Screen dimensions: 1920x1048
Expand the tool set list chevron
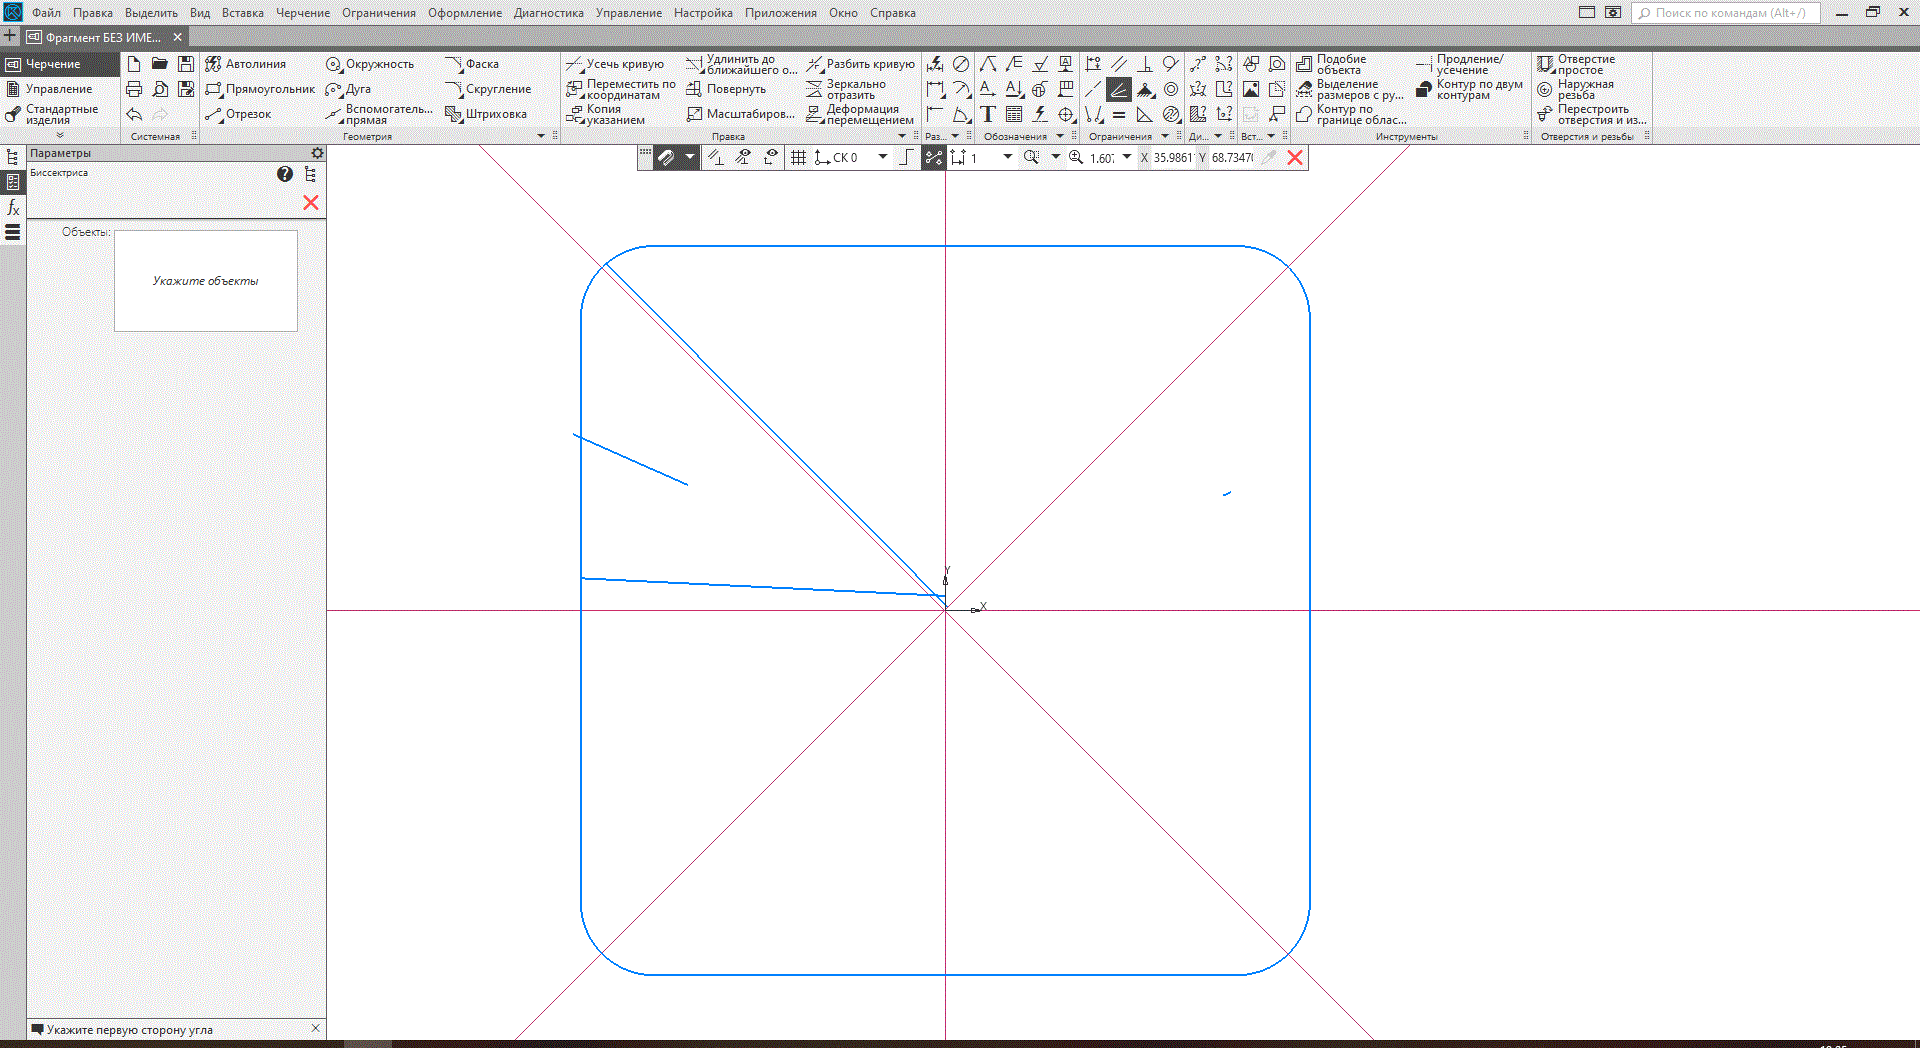tap(60, 135)
